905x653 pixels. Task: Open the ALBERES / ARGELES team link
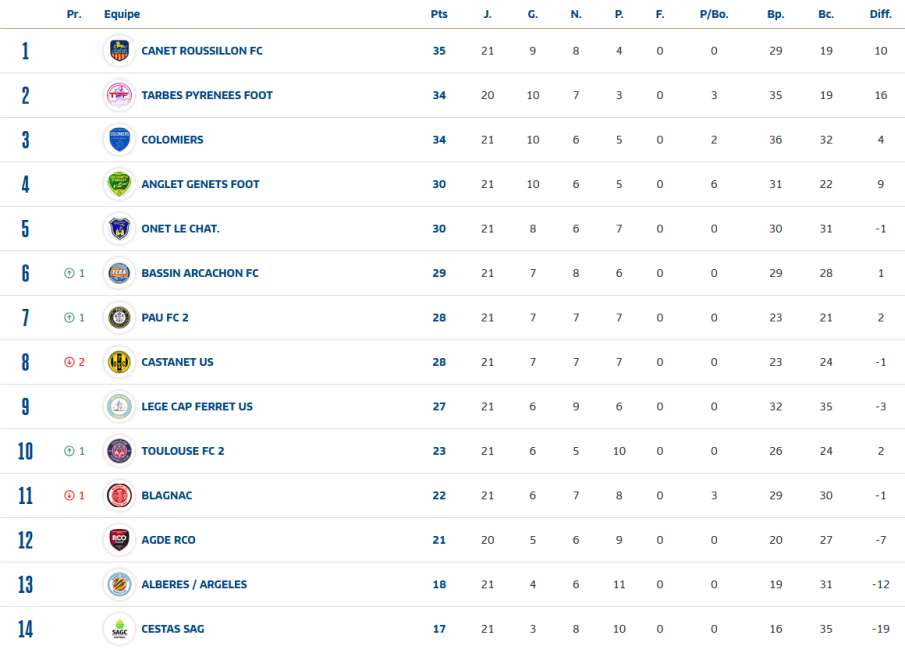194,585
